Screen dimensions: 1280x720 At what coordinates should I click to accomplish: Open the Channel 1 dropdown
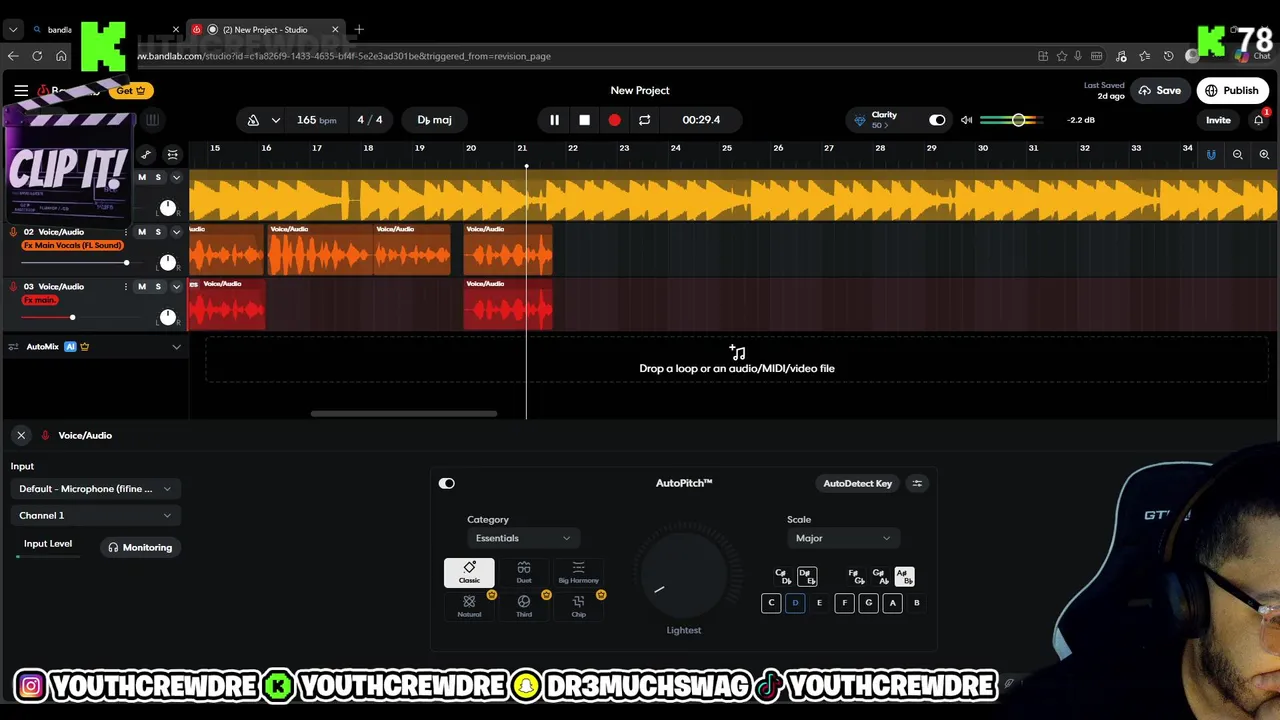pos(95,516)
